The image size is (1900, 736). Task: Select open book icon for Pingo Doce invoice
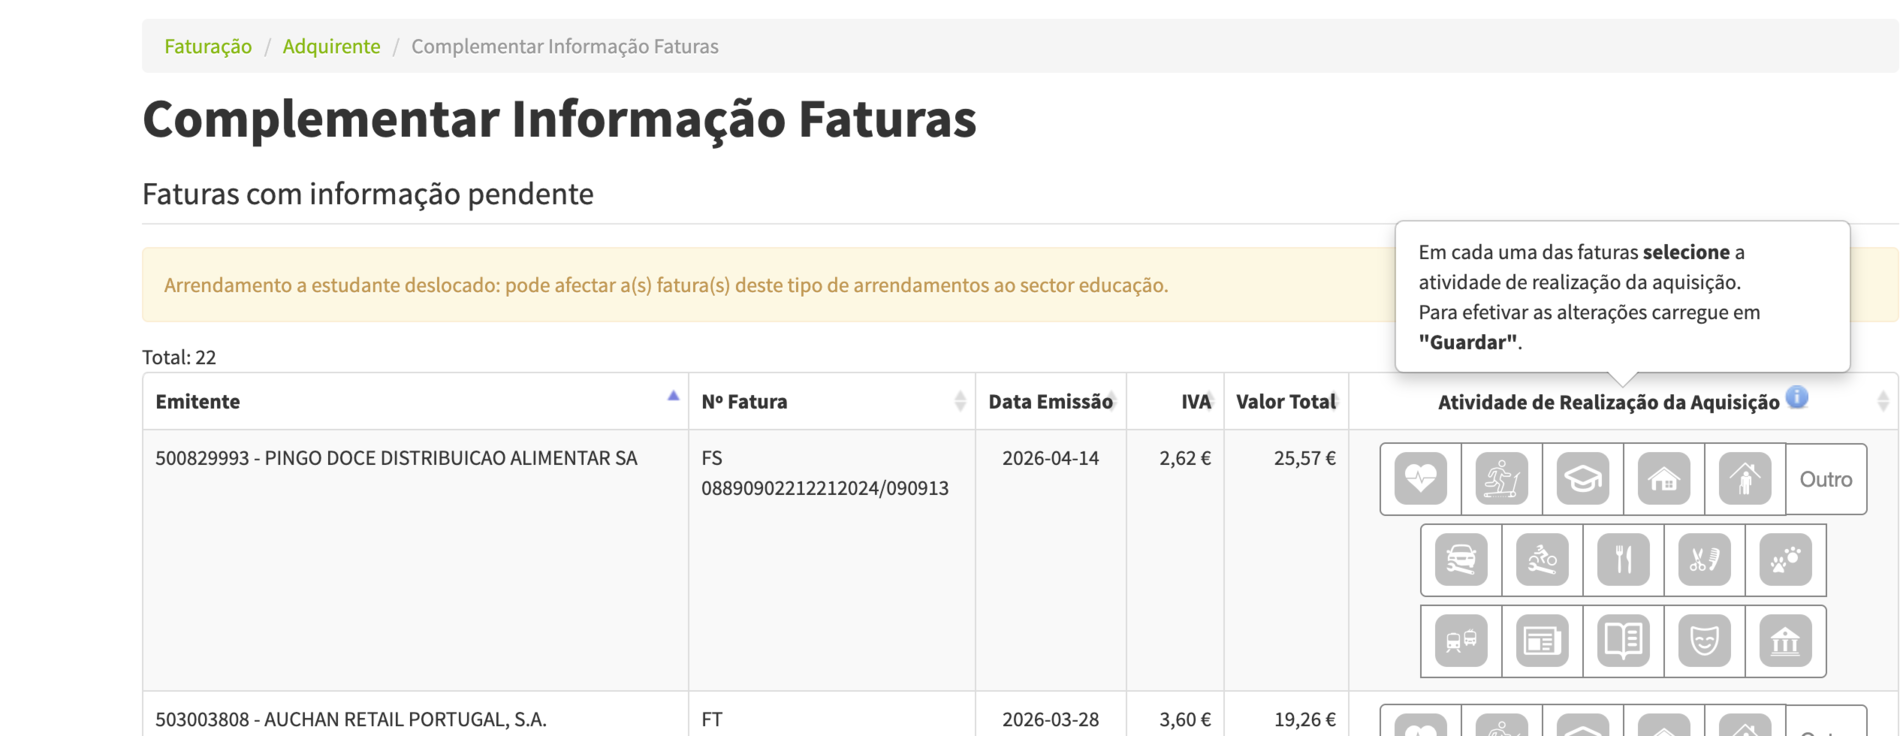(x=1623, y=641)
